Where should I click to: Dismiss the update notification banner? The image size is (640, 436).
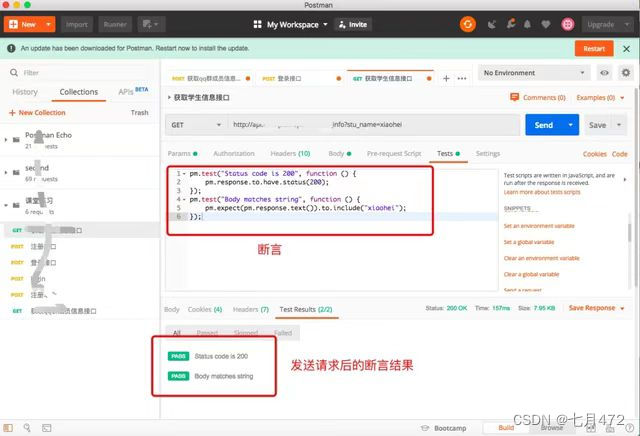[x=627, y=49]
